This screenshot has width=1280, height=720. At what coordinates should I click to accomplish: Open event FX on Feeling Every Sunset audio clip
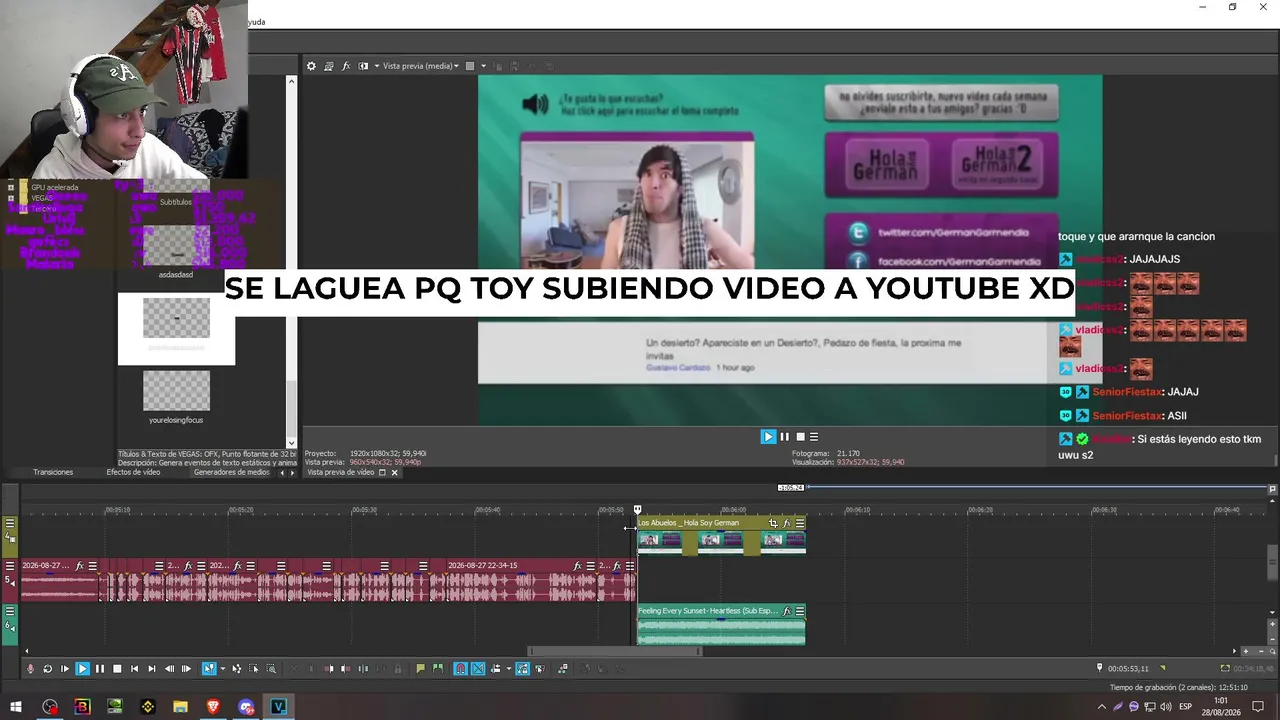787,611
